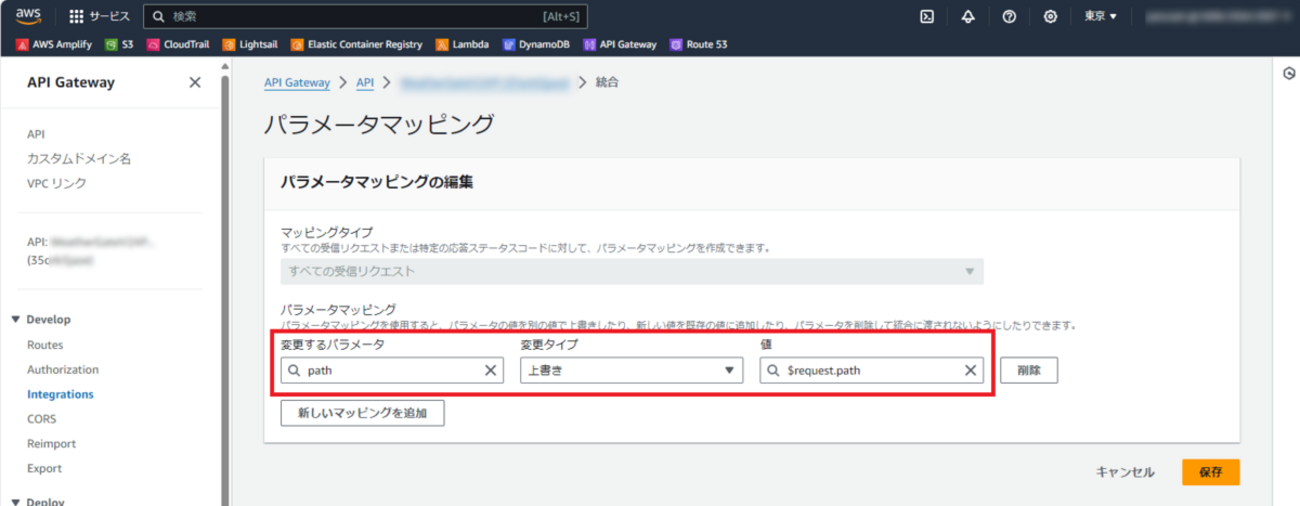This screenshot has height=506, width=1300.
Task: Open the 変更タイプ 上書き dropdown
Action: [631, 370]
